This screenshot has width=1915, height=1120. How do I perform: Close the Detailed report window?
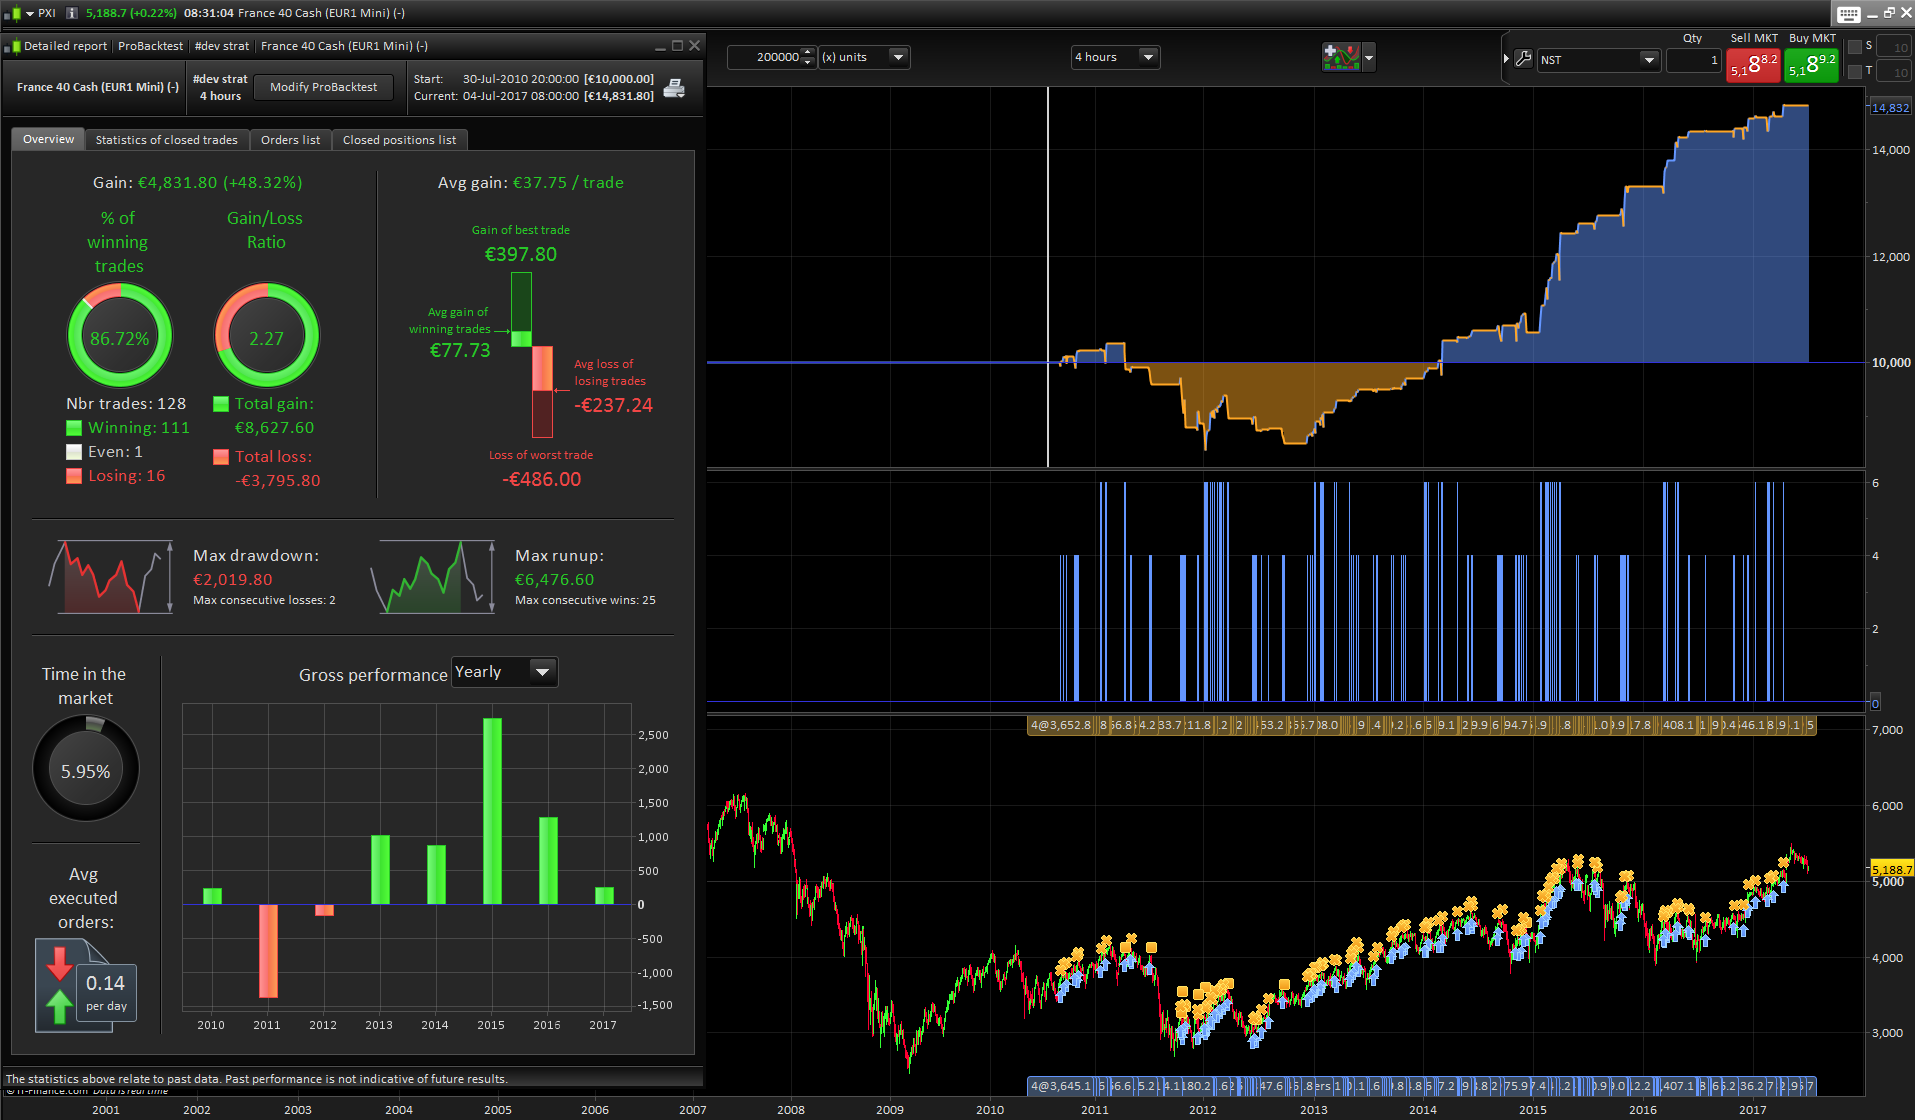click(695, 46)
